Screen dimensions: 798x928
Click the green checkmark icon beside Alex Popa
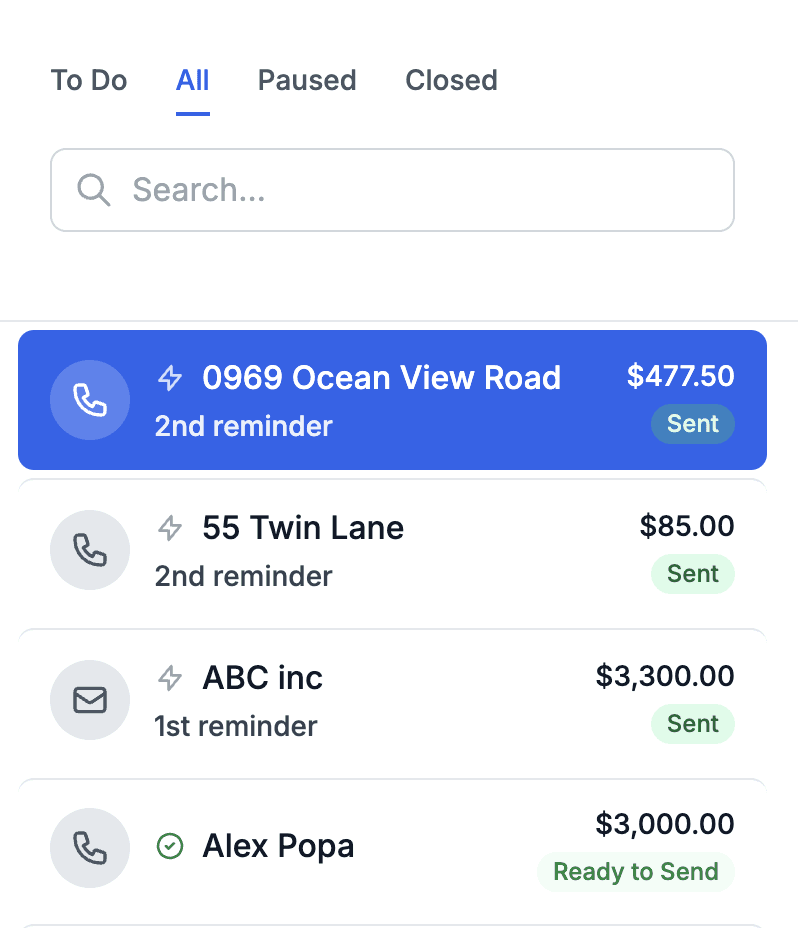[x=171, y=847]
